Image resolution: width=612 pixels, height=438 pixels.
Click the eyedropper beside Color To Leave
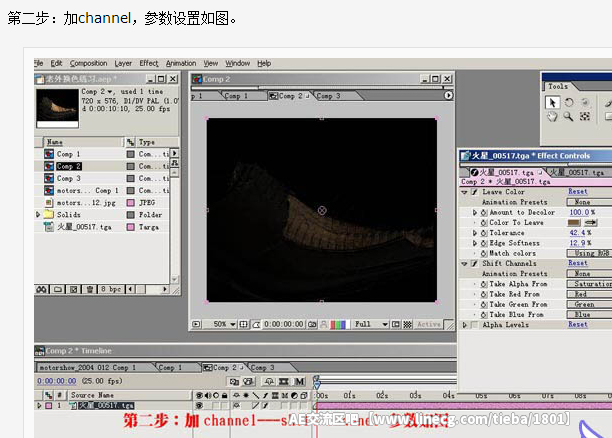[591, 223]
